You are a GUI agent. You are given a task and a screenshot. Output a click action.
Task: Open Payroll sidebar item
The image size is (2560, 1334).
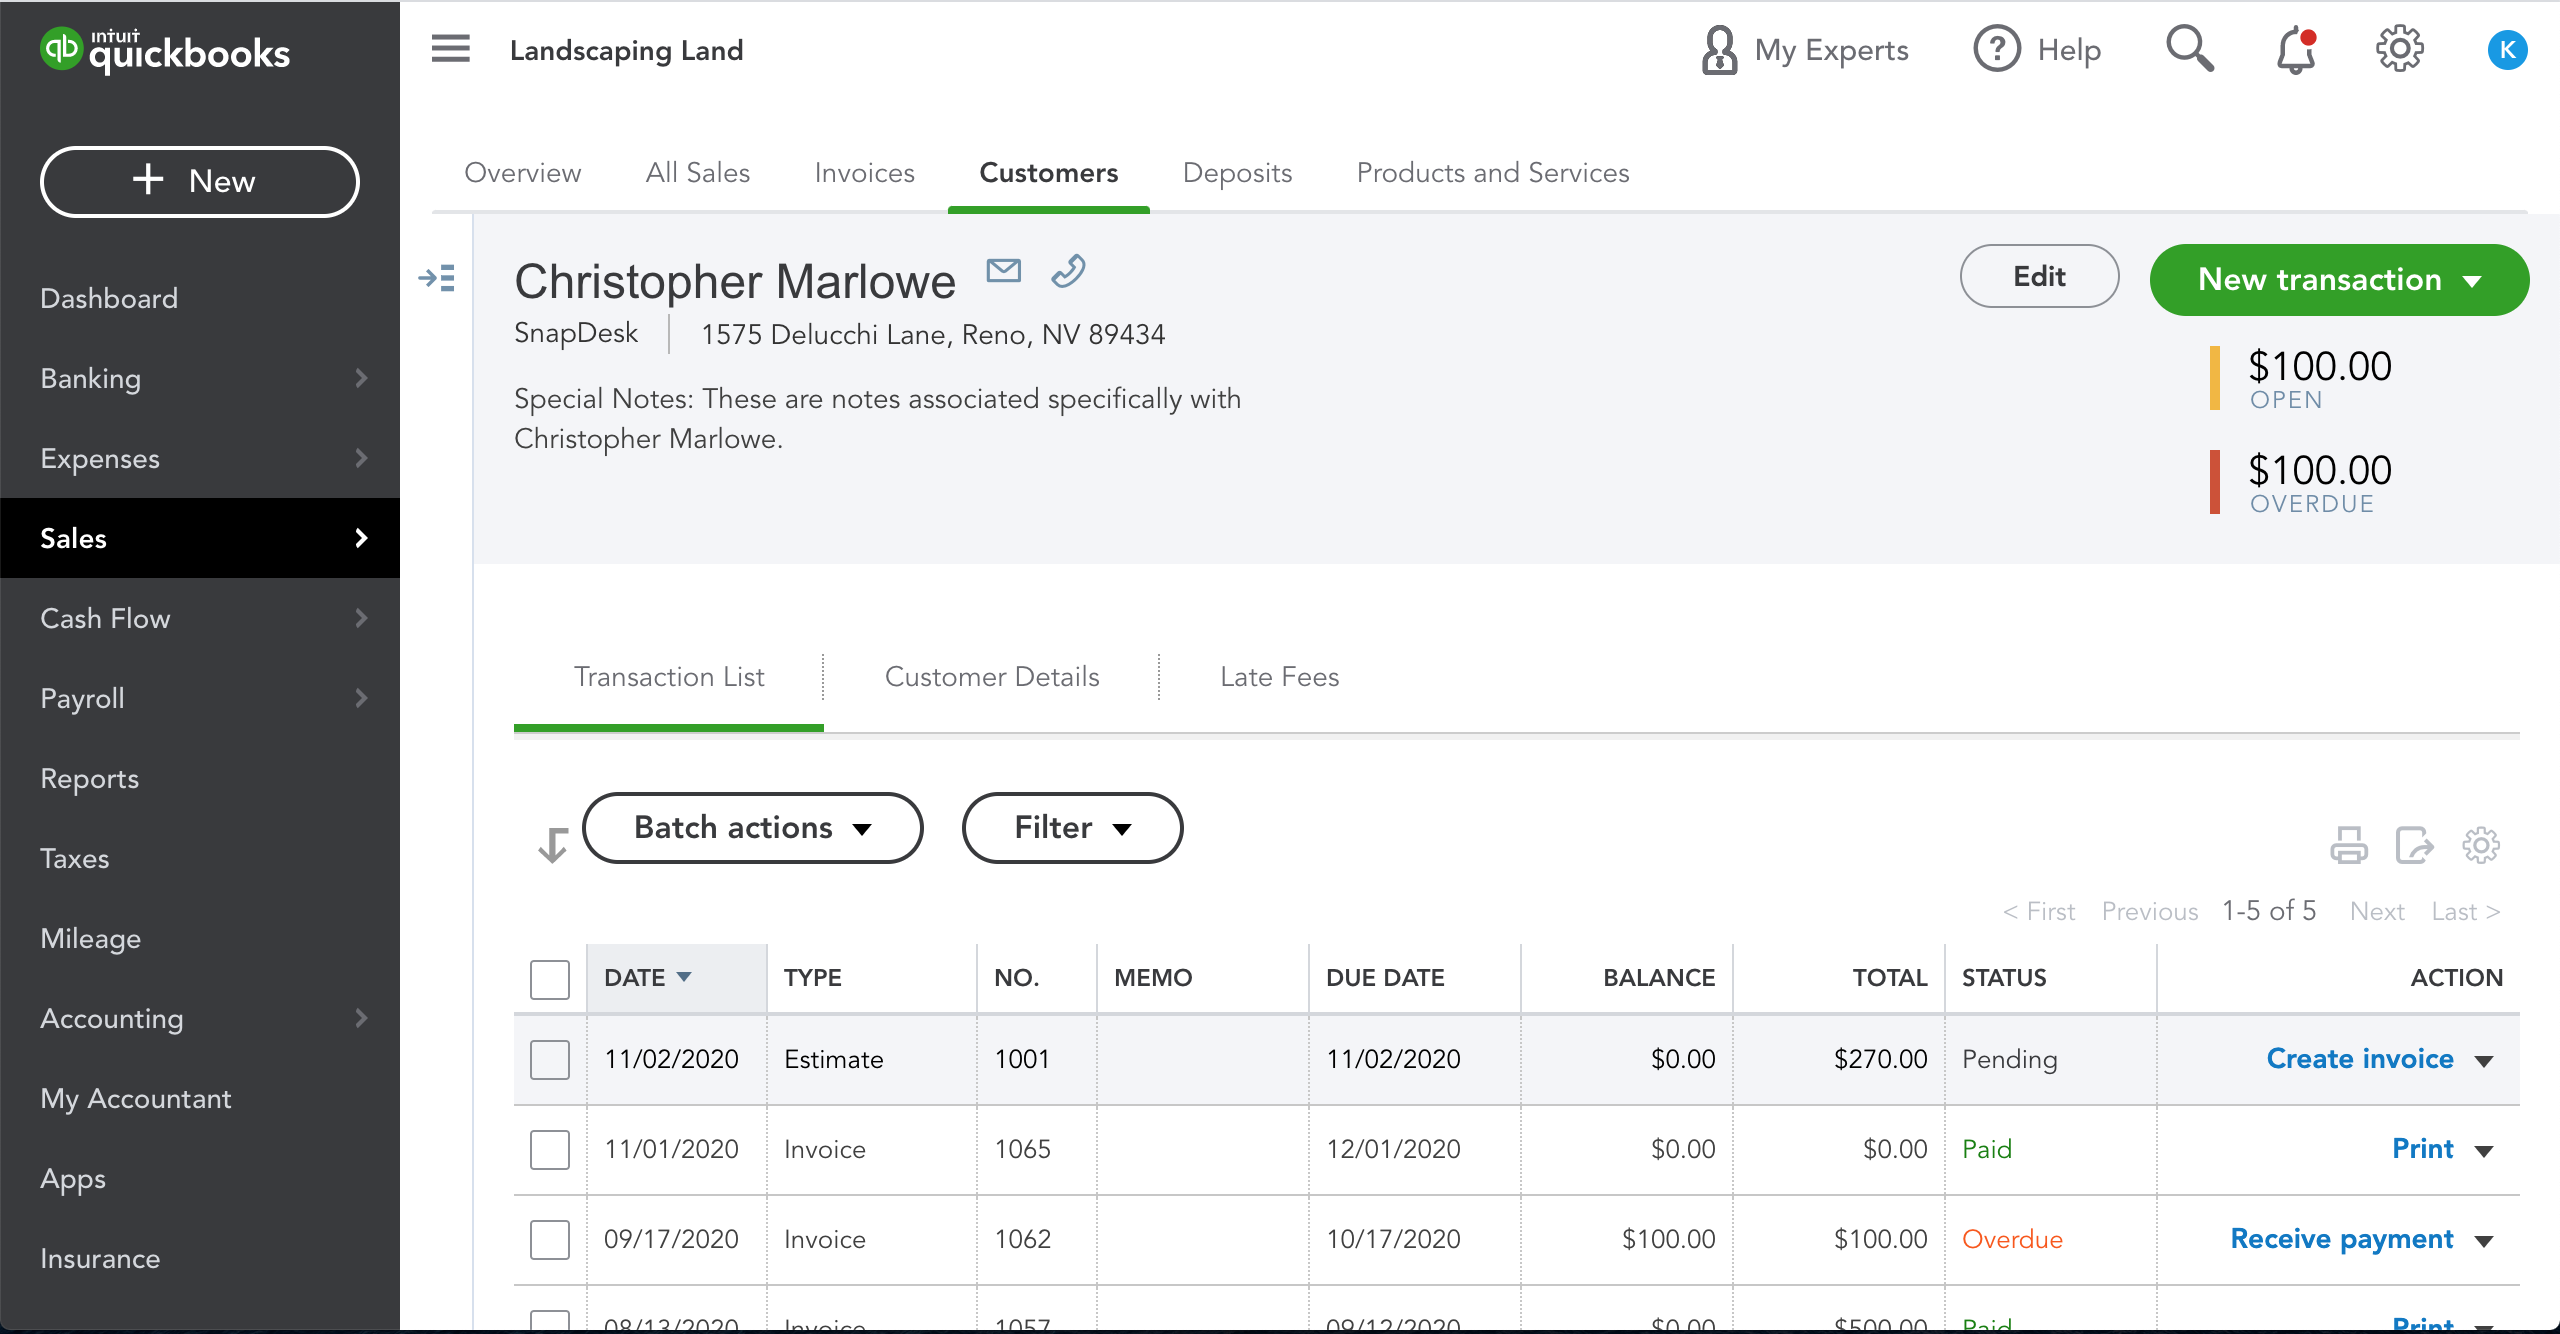coord(200,698)
